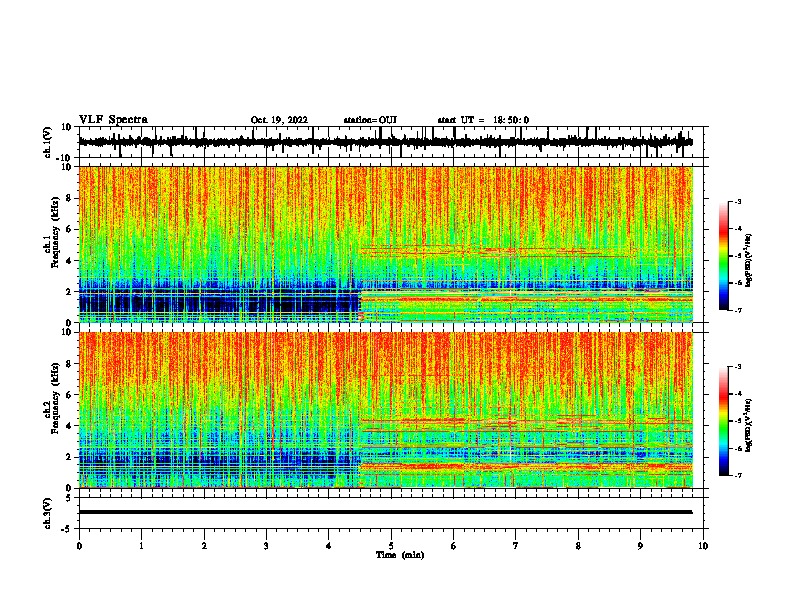Image resolution: width=792 pixels, height=612 pixels.
Task: Click the time axis tick label '5'
Action: 391,546
